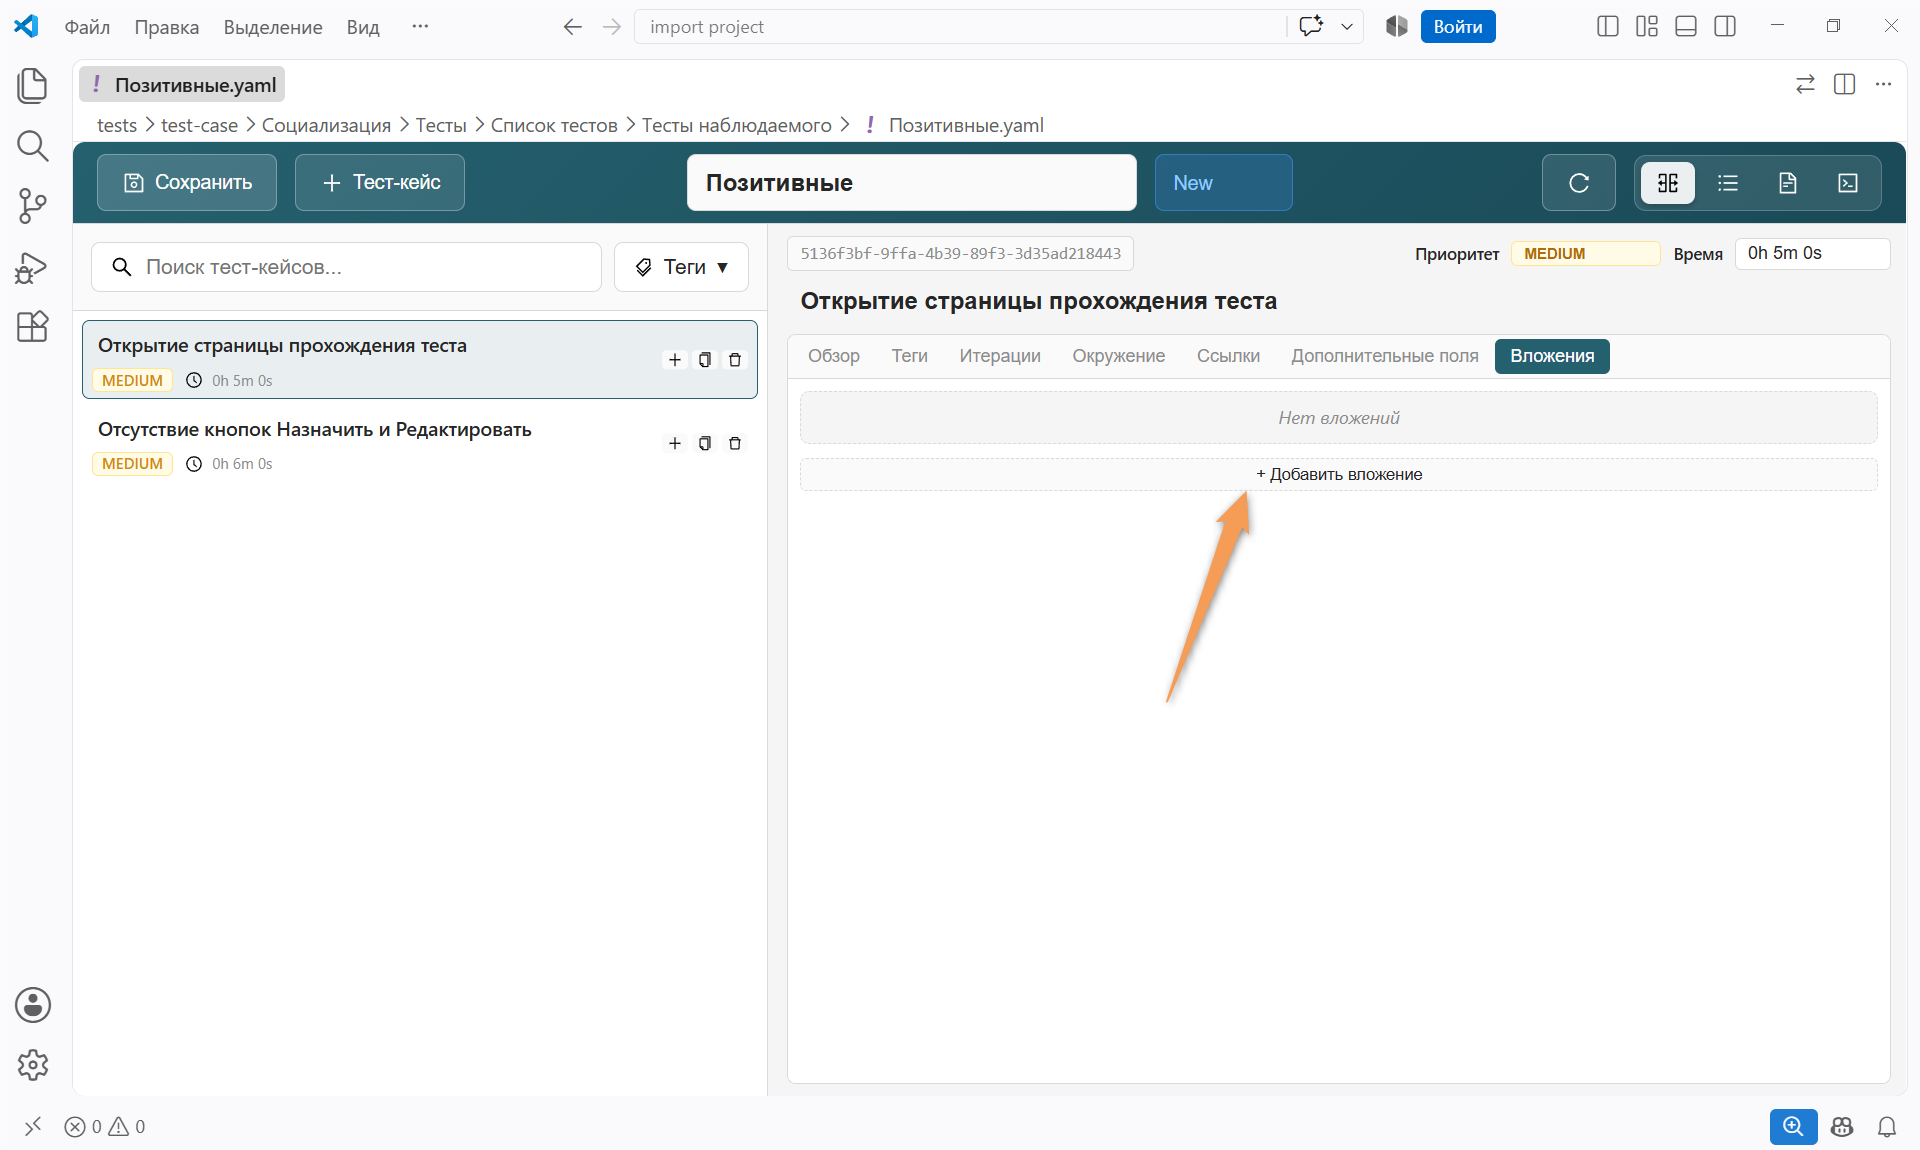Open the Файл menu
1920x1150 pixels.
pyautogui.click(x=87, y=27)
